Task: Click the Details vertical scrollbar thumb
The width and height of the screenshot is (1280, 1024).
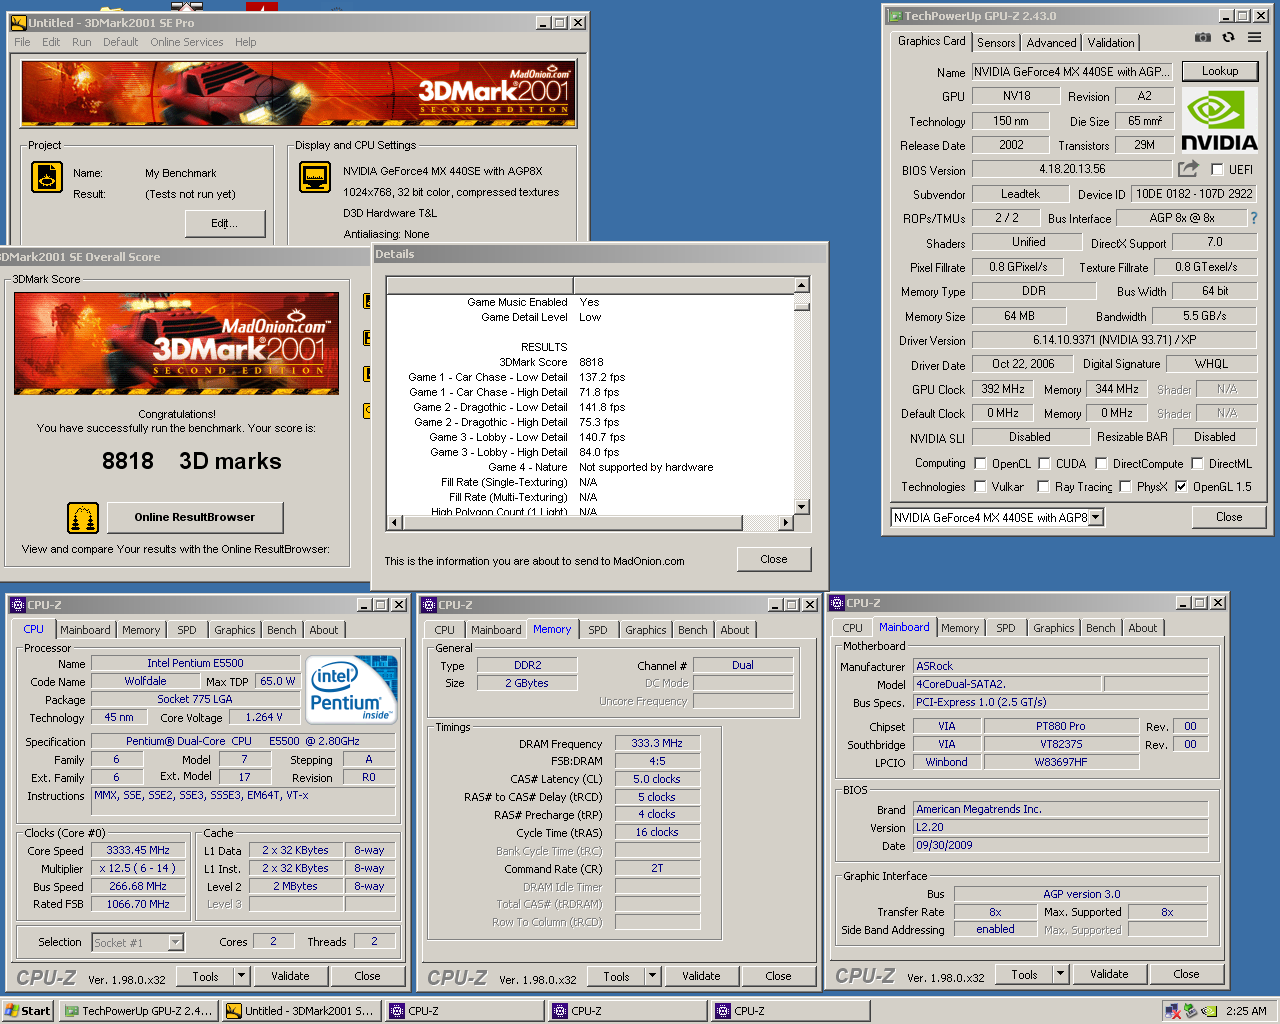Action: (802, 305)
